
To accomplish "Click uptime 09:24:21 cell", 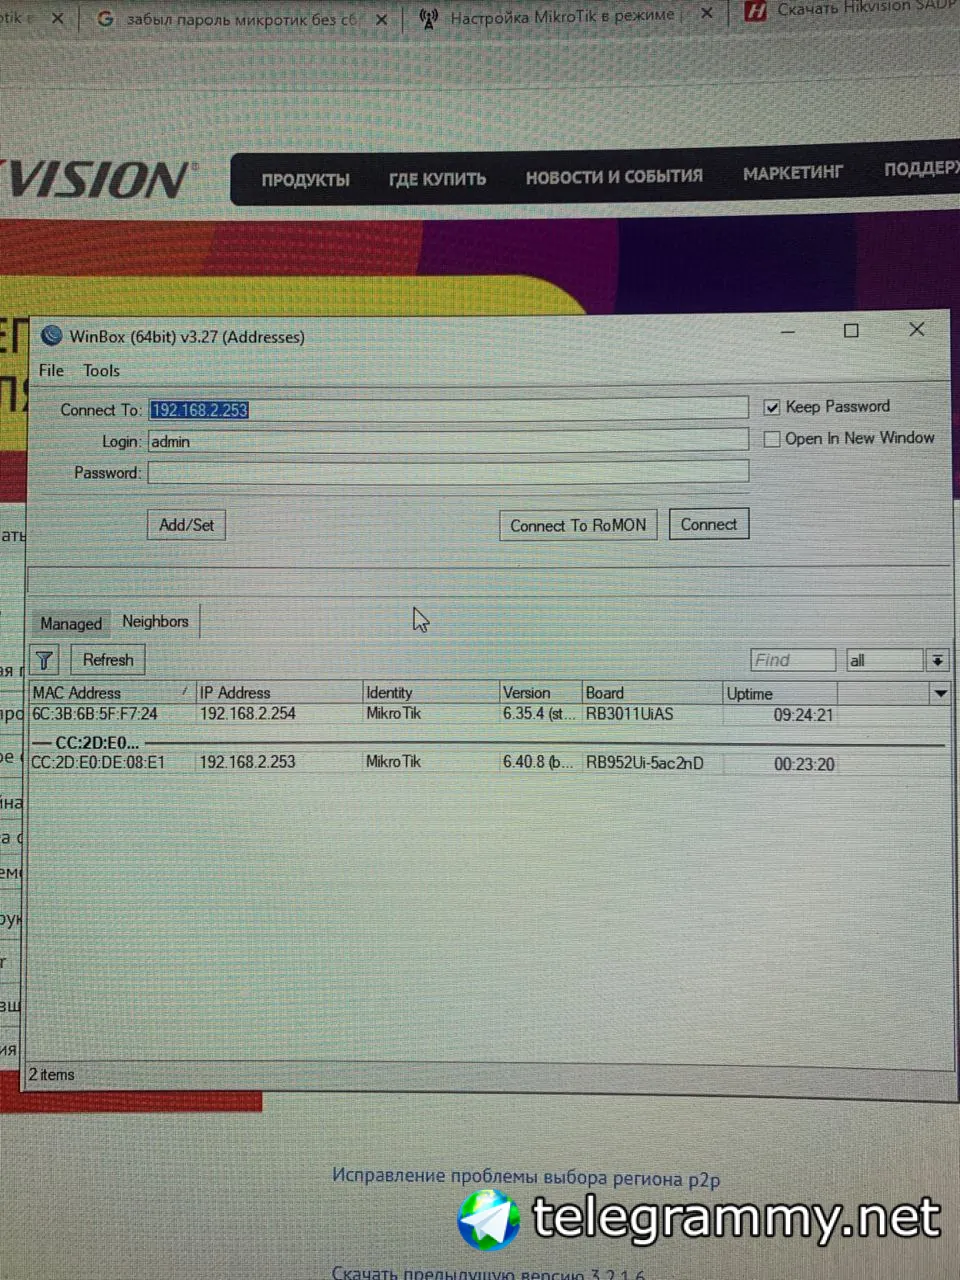I will [803, 715].
